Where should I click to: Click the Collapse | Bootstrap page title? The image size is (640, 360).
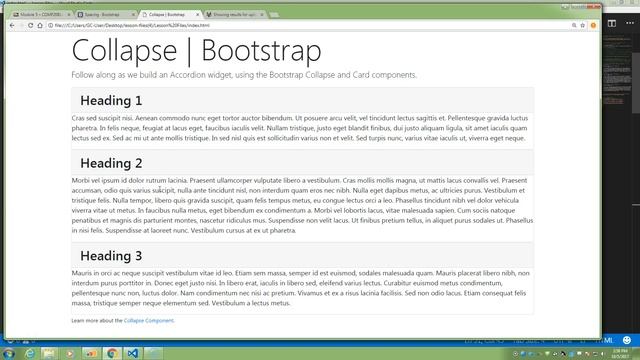[x=196, y=51]
